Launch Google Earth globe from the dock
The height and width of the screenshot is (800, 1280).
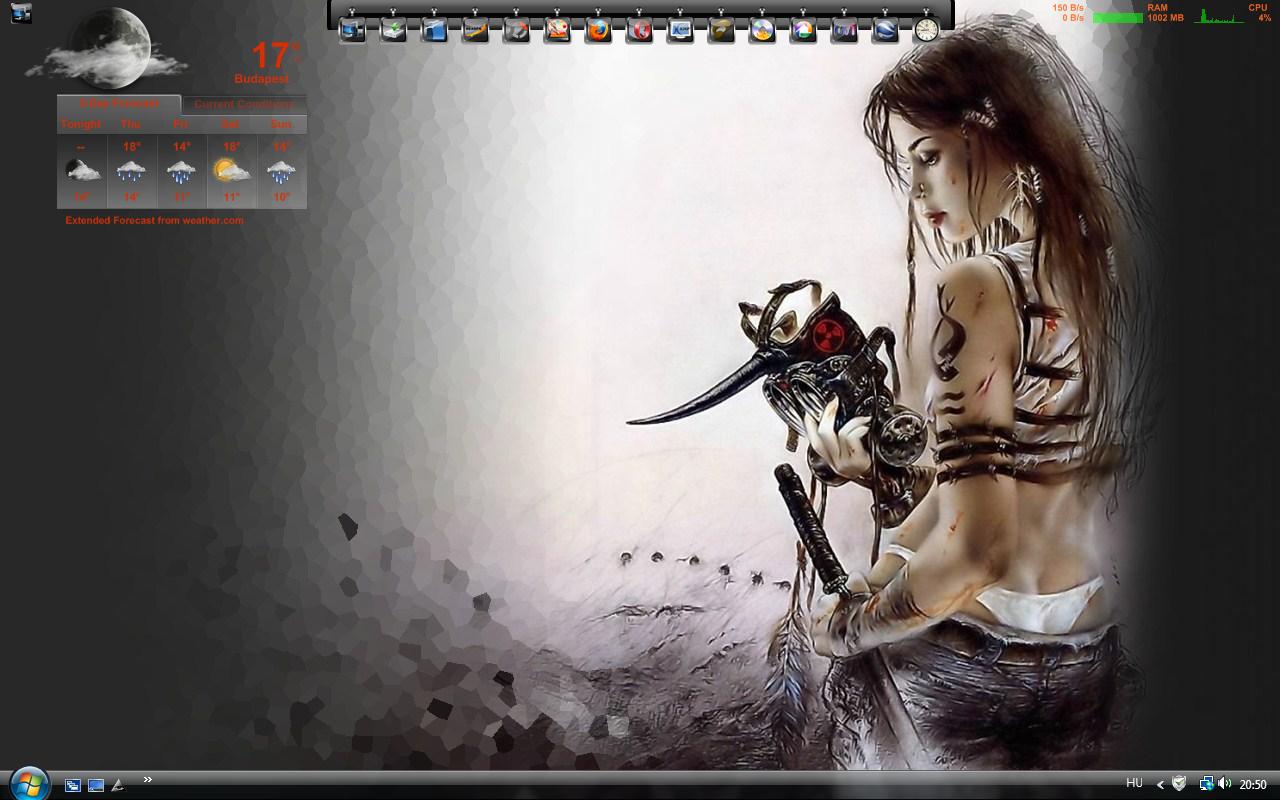click(886, 31)
